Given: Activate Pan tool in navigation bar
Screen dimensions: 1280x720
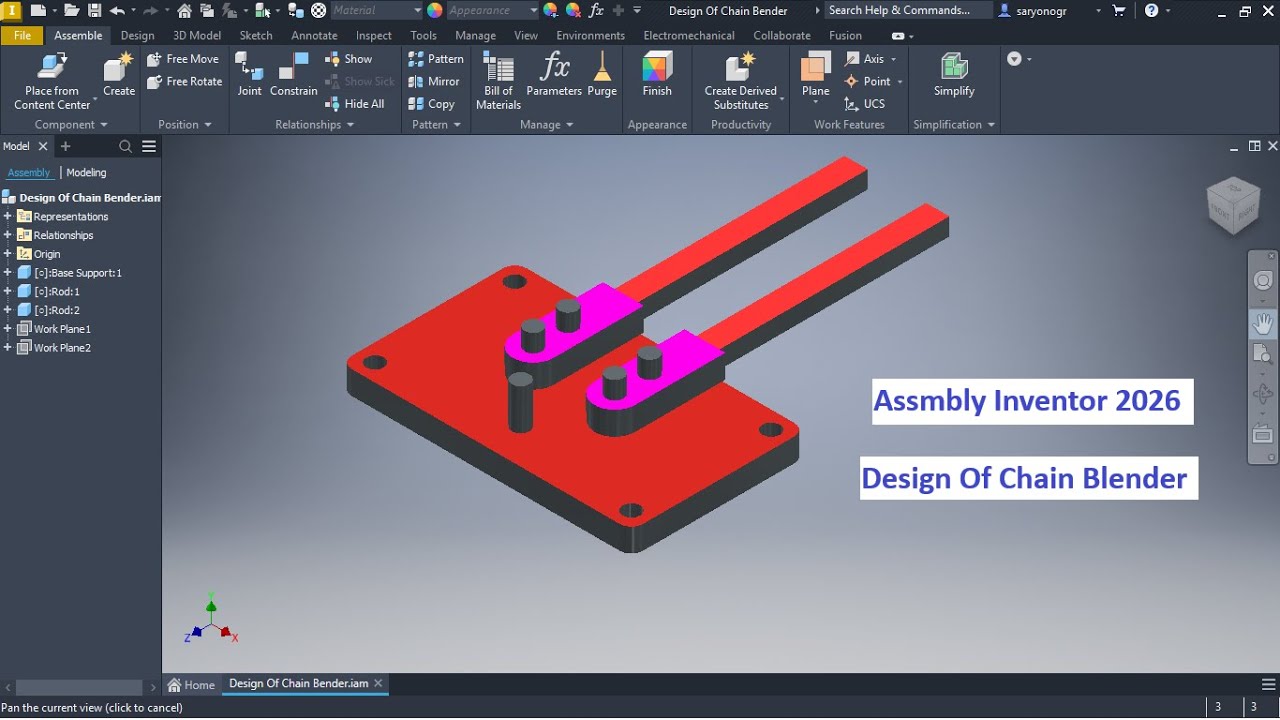Looking at the screenshot, I should point(1263,324).
